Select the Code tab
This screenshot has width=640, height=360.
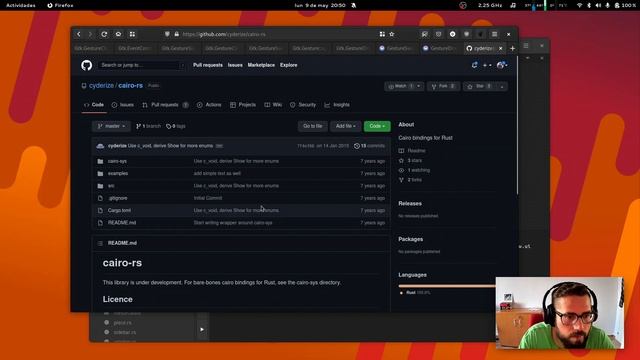[94, 105]
